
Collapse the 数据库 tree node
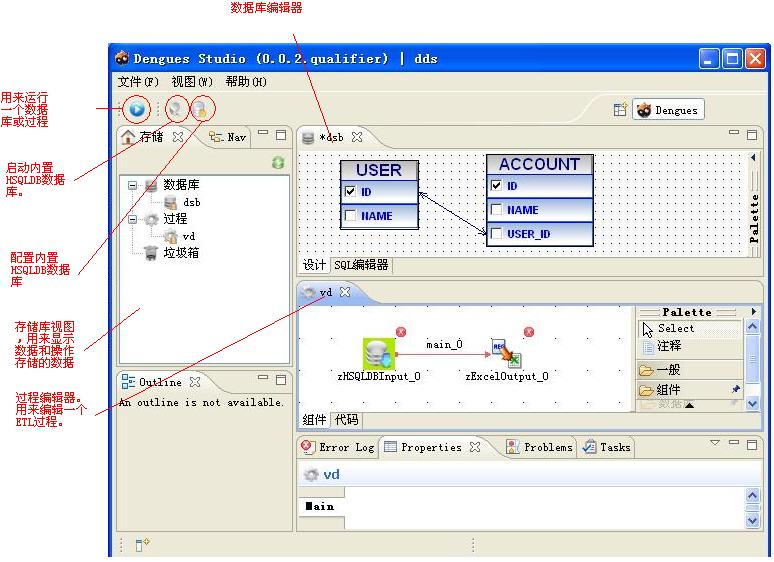tap(132, 186)
